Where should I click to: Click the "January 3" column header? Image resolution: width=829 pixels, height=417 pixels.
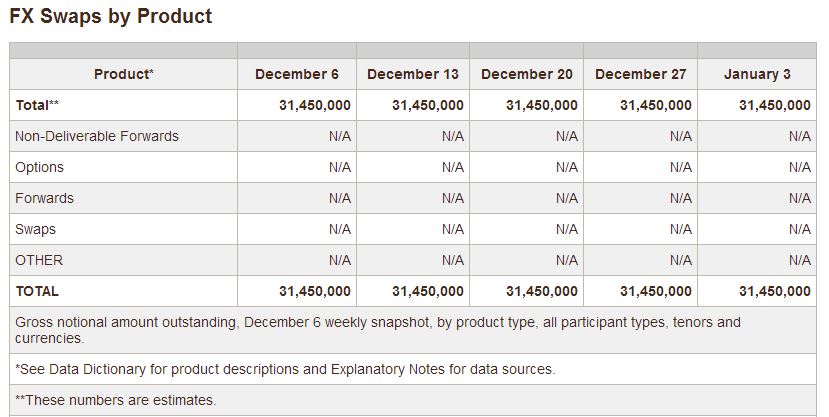tap(757, 74)
